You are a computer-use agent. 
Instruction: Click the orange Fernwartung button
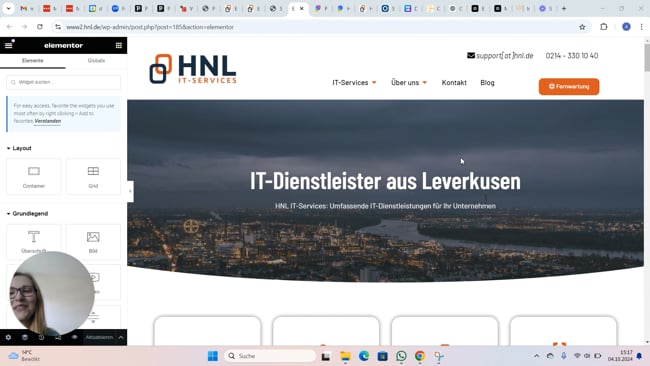pyautogui.click(x=569, y=87)
